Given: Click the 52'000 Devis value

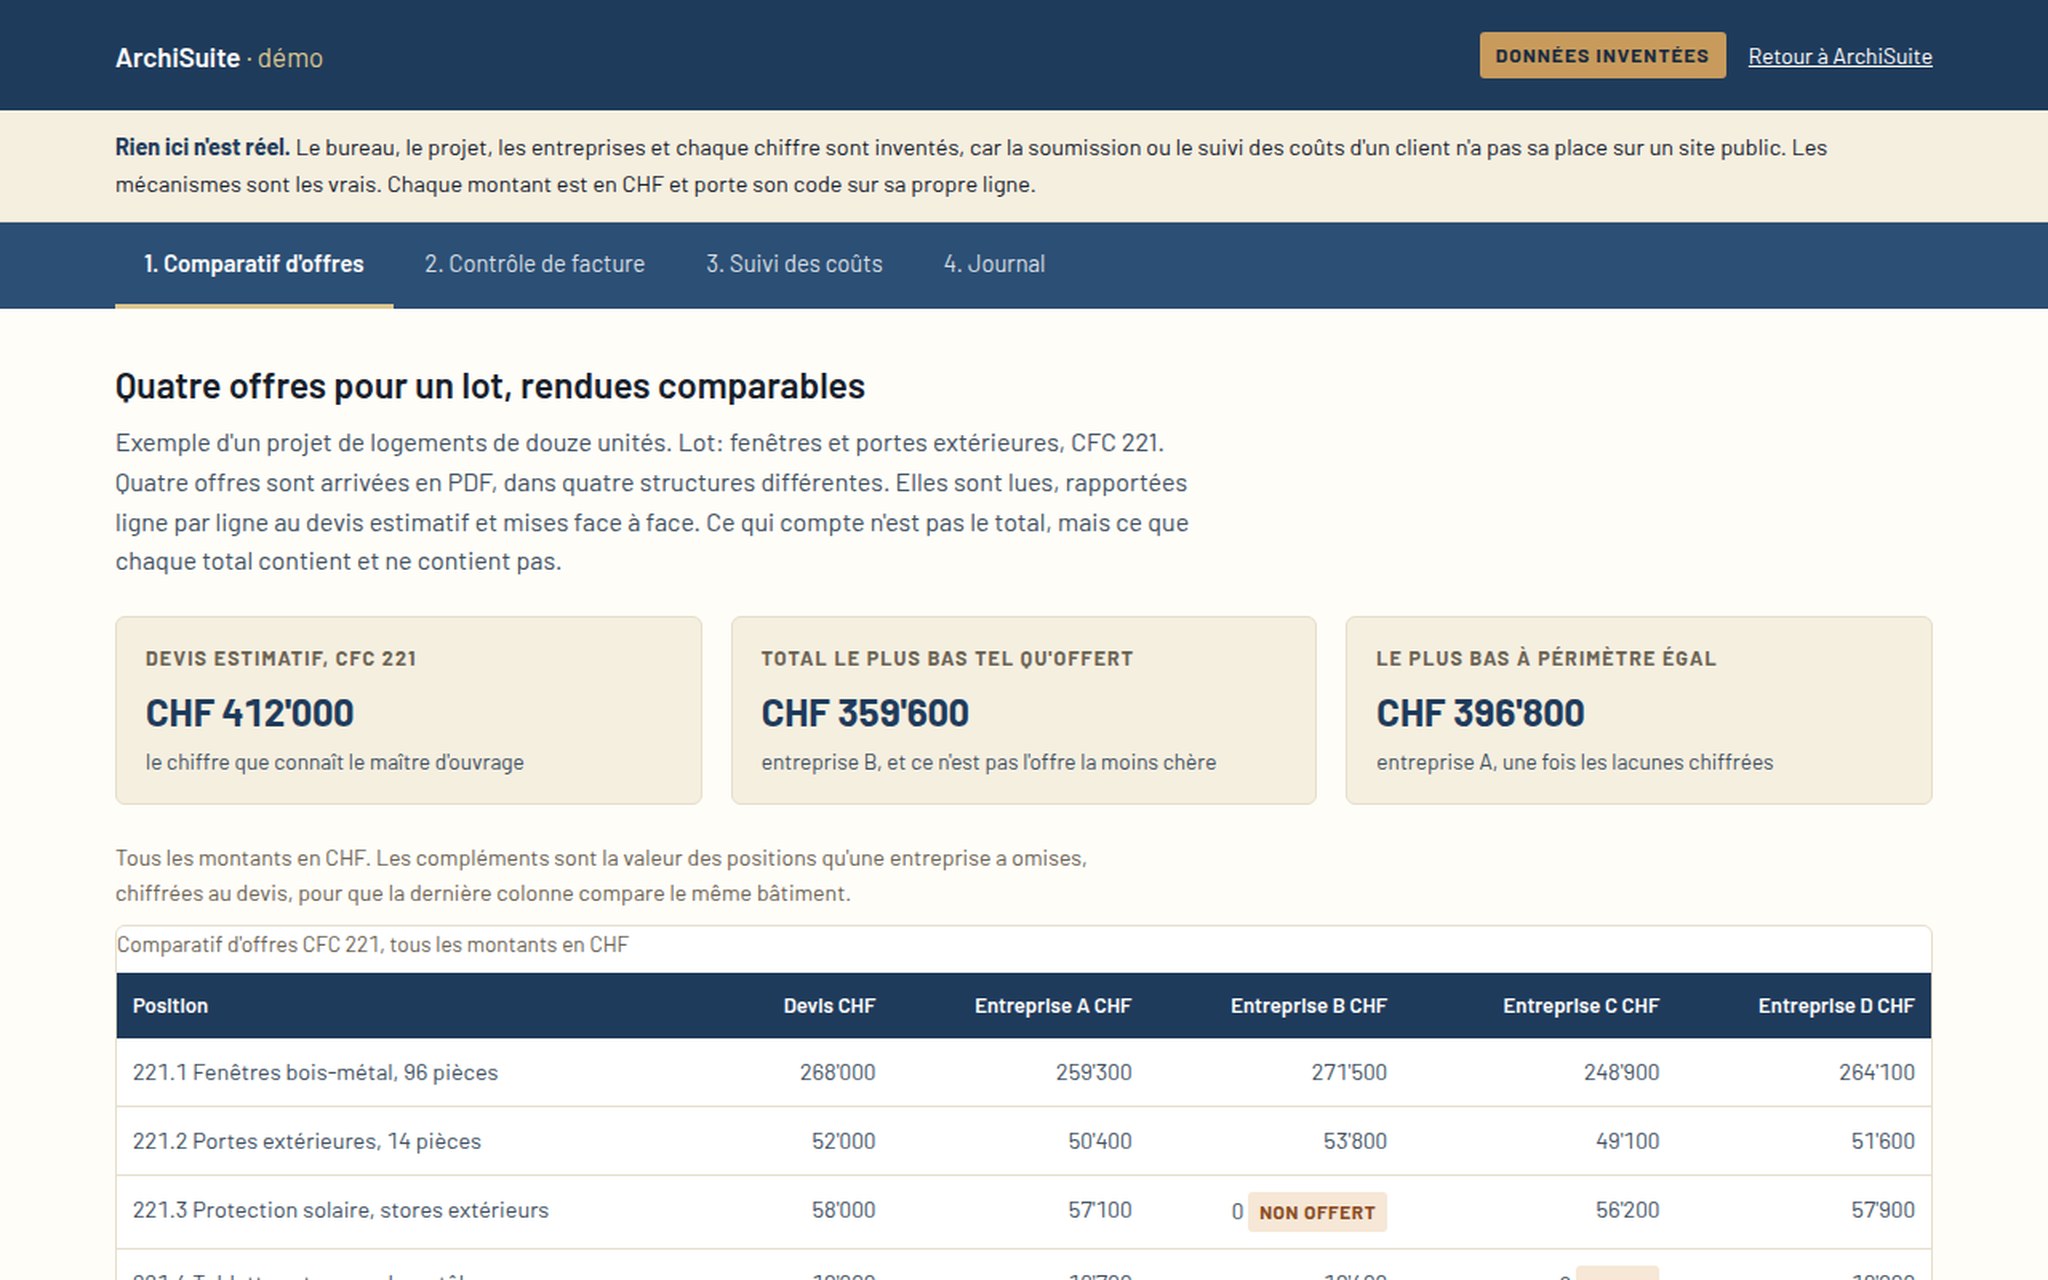Looking at the screenshot, I should tap(843, 1141).
